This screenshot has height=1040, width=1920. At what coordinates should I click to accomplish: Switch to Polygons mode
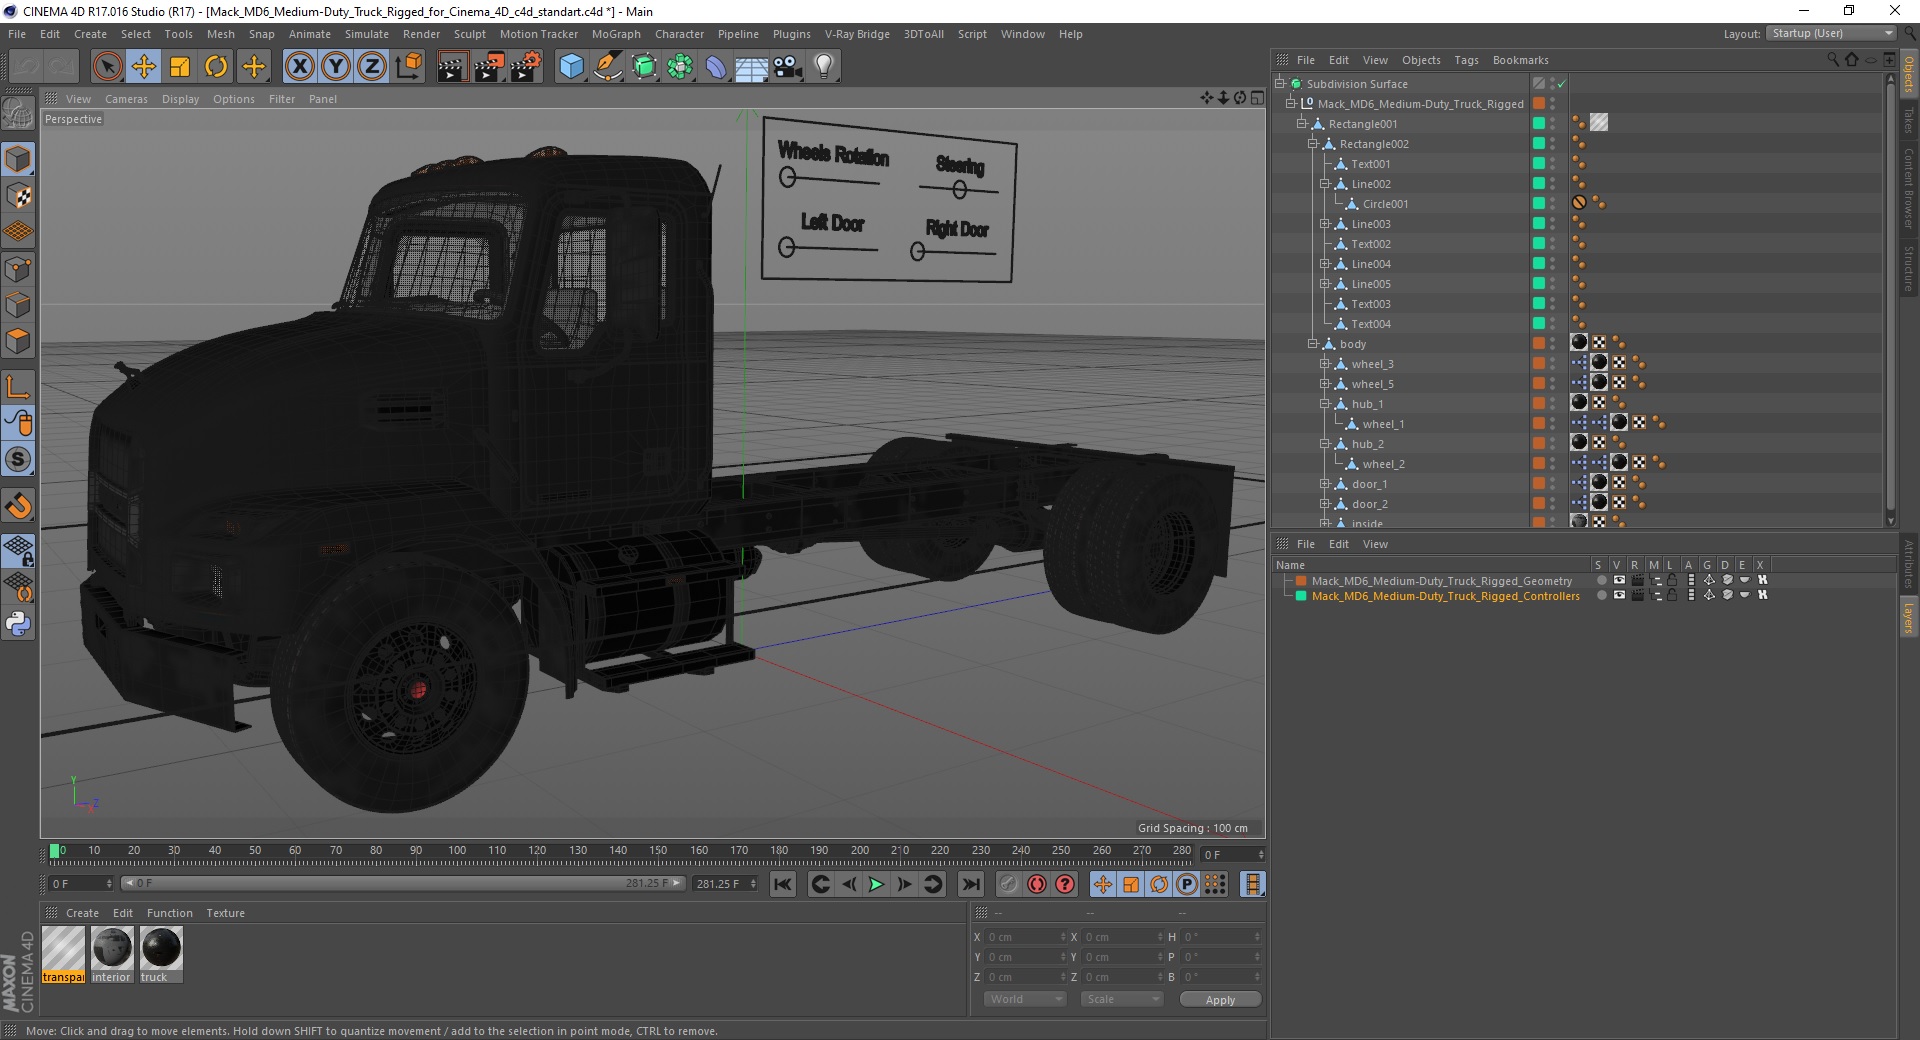point(18,341)
